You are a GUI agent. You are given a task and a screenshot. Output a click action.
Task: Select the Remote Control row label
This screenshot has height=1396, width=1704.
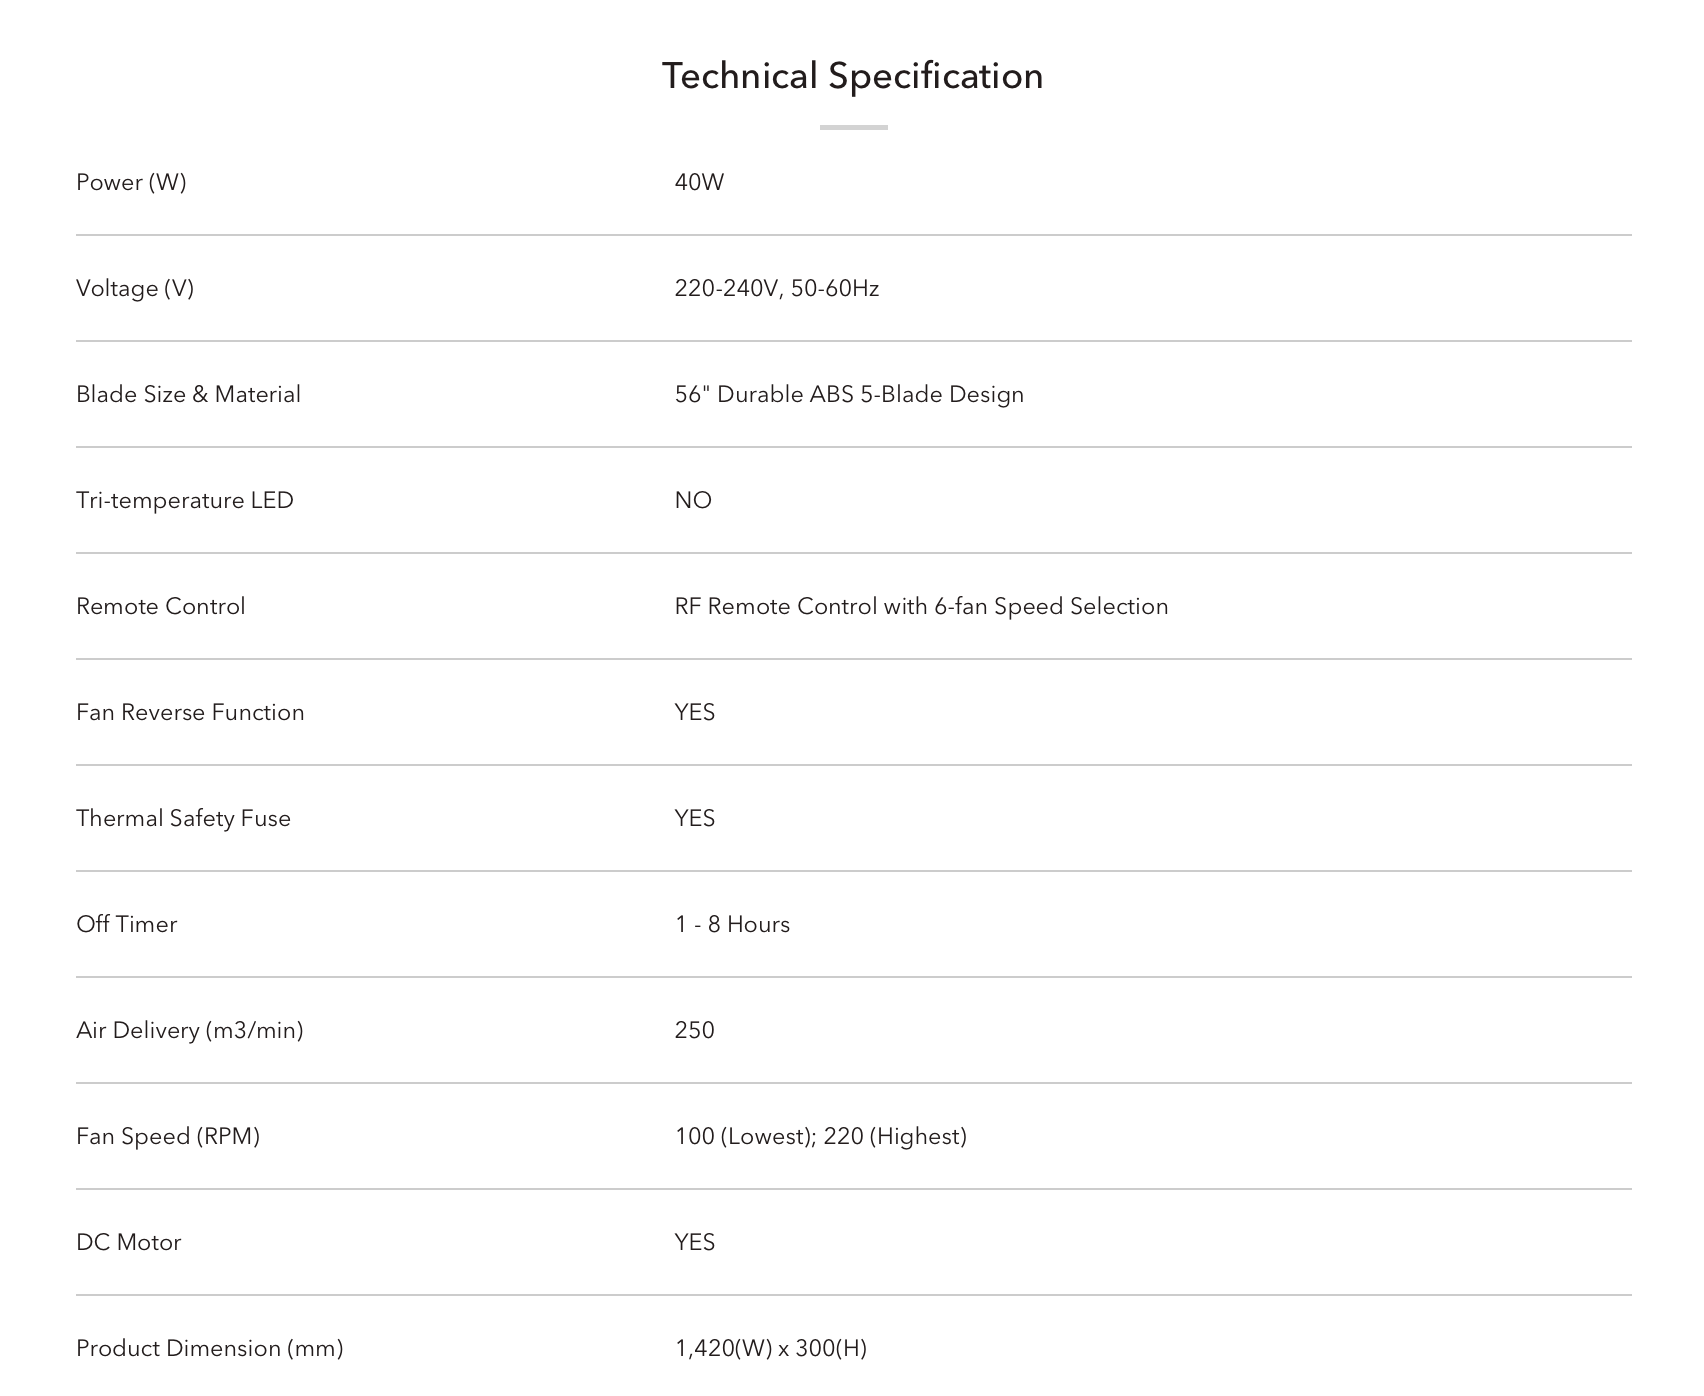160,606
